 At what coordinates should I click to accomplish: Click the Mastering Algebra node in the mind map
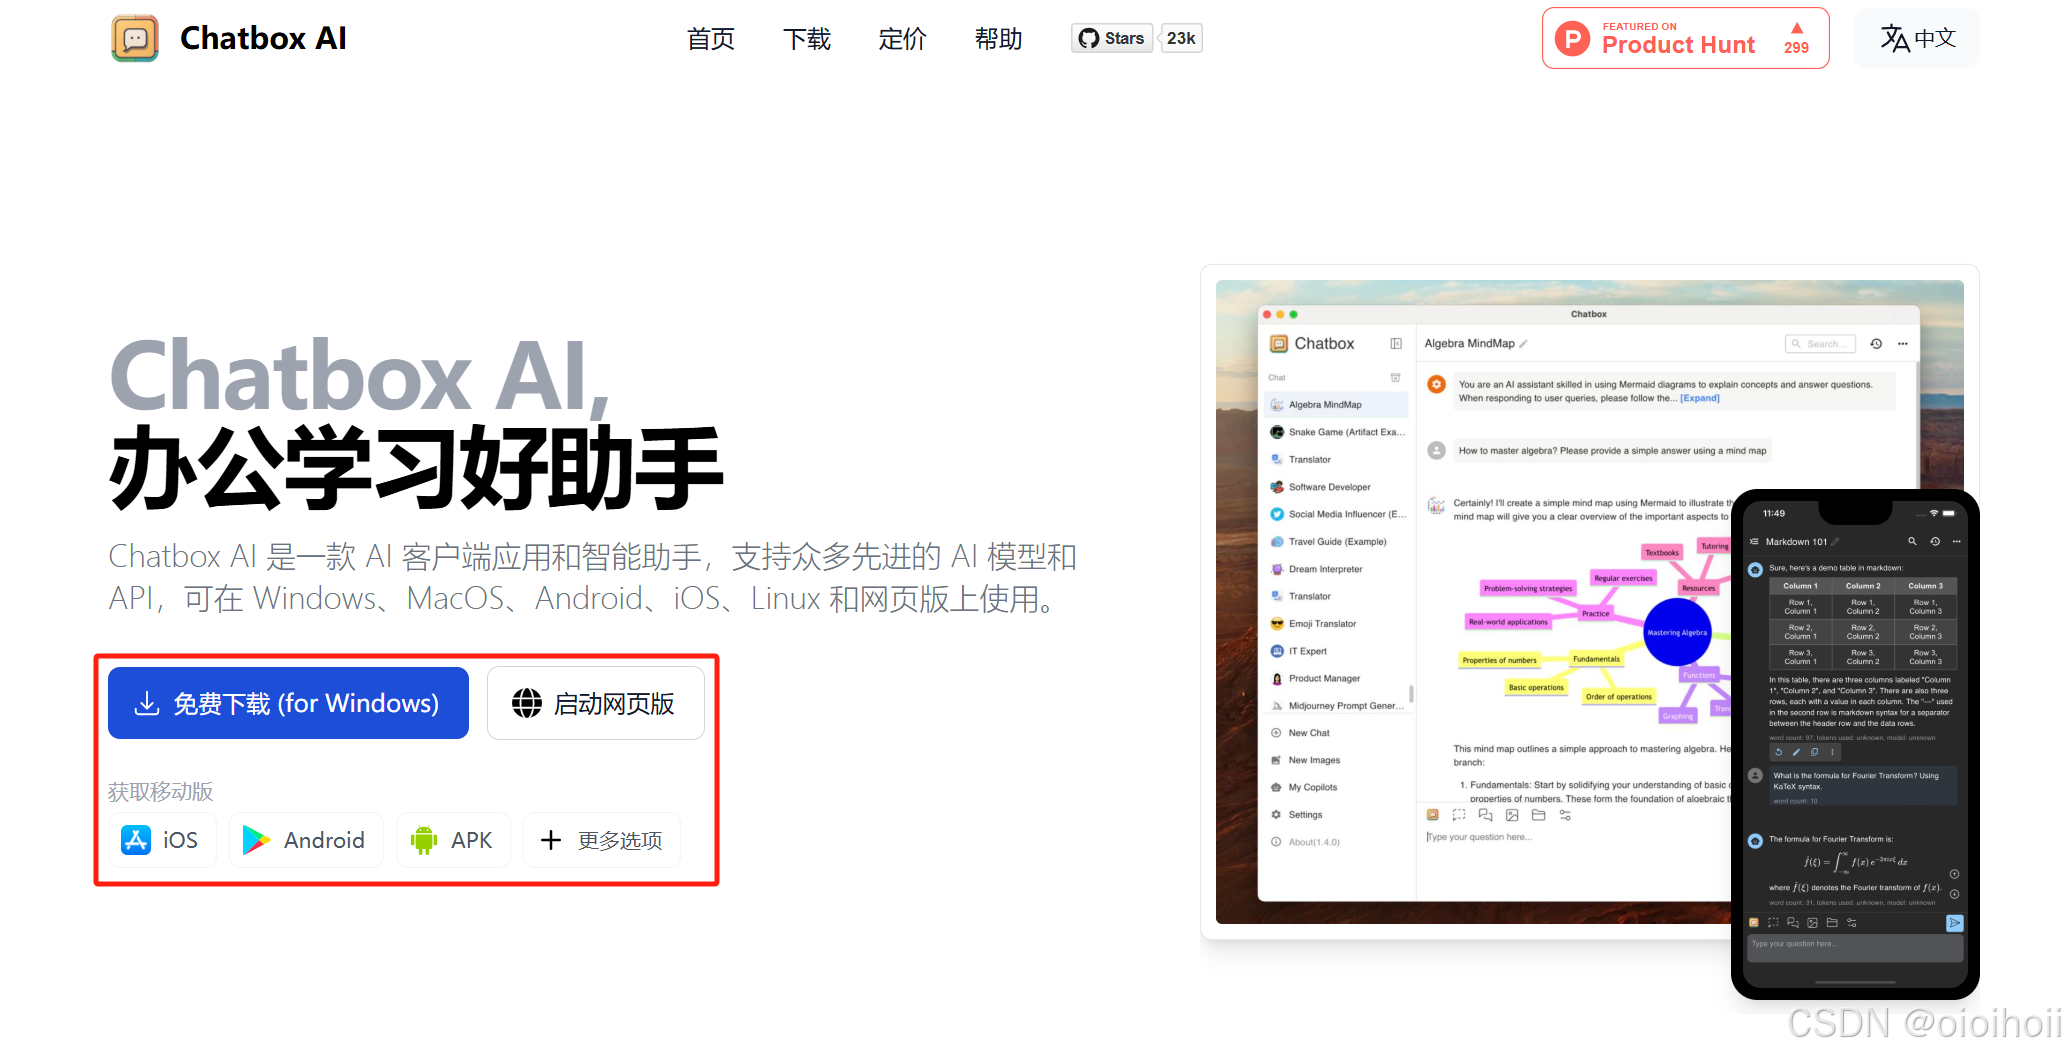[1678, 632]
